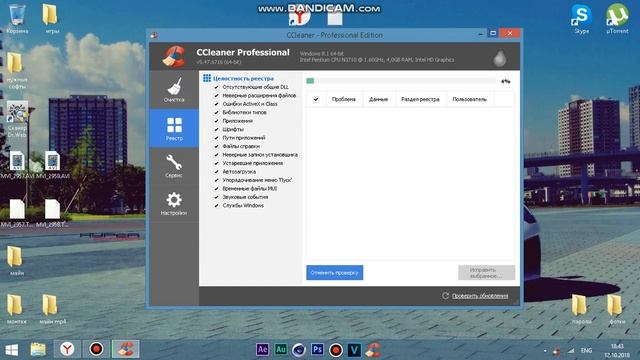
Task: Uncheck Отсутствующие общие DLL
Action: (216, 87)
